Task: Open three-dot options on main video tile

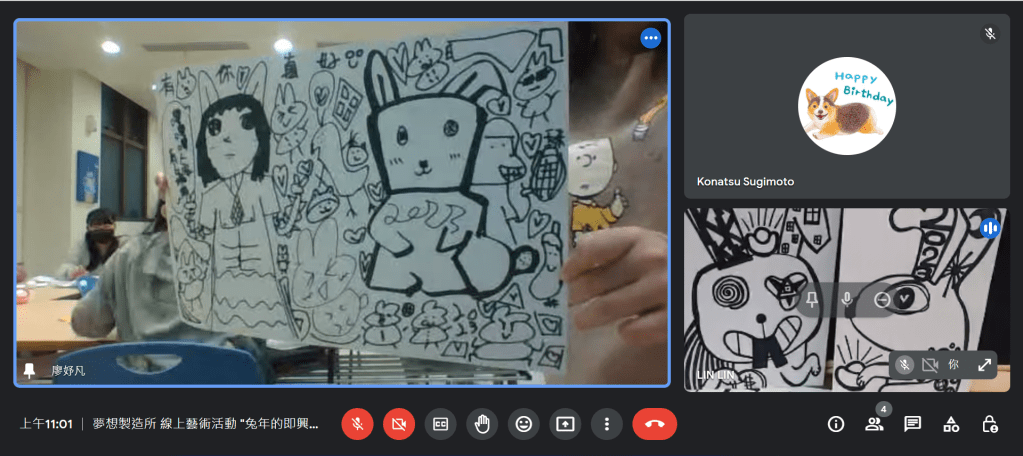Action: (x=651, y=38)
